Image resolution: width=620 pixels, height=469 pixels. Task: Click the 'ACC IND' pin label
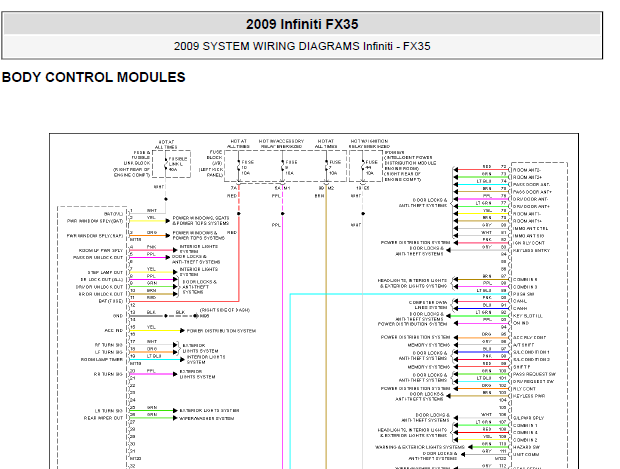114,331
